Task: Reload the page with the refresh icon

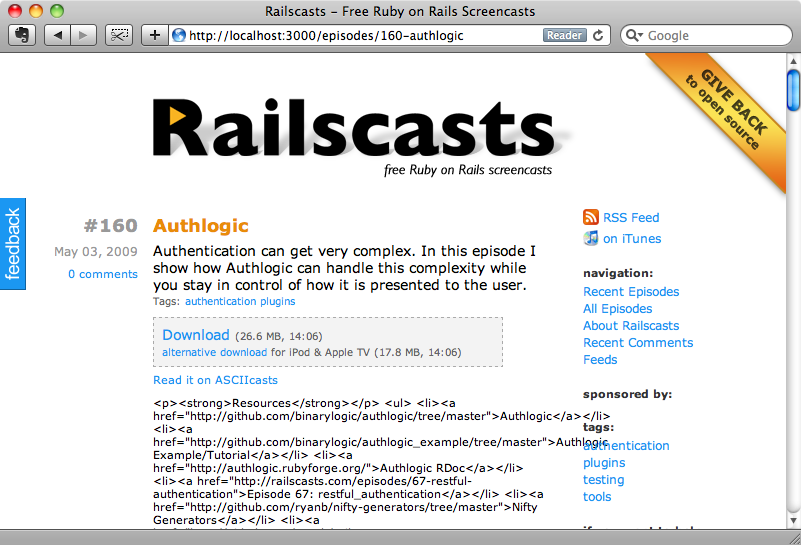Action: (598, 35)
